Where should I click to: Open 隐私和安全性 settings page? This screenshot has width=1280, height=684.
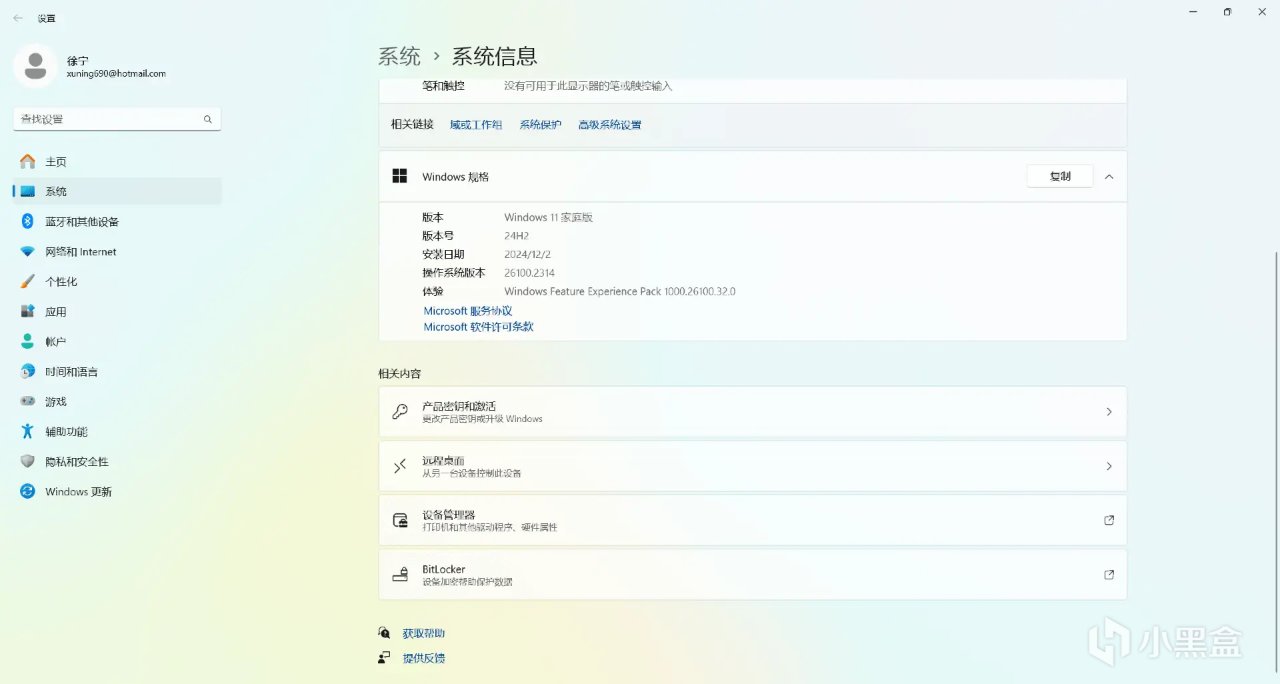coord(117,461)
